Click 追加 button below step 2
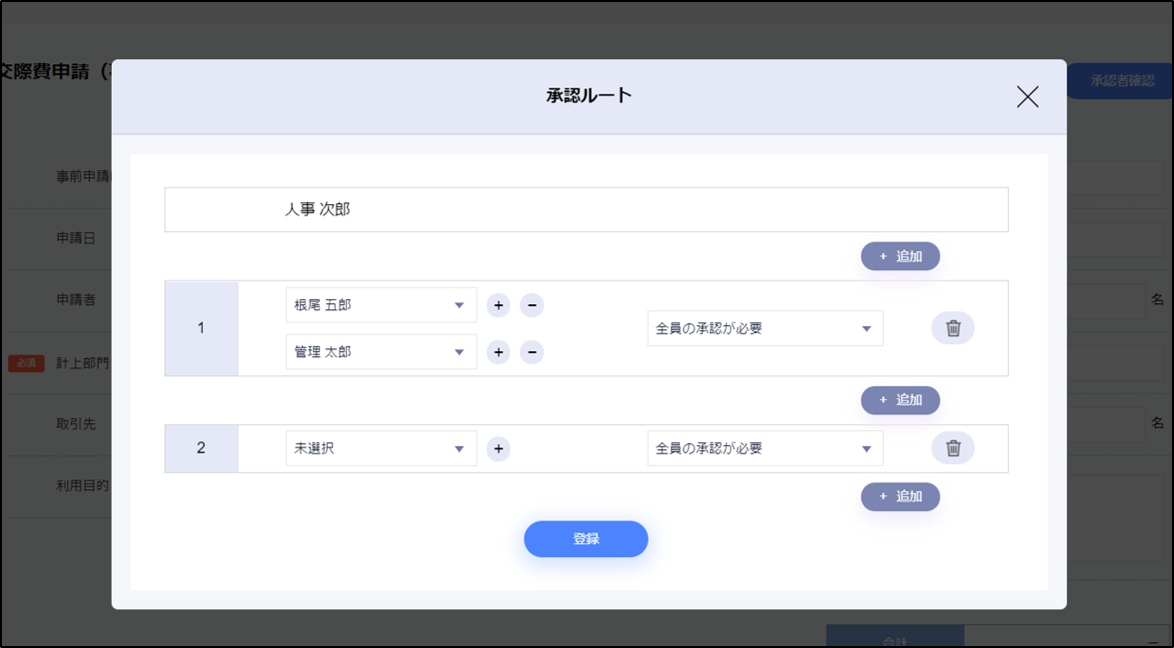This screenshot has height=648, width=1174. point(900,497)
